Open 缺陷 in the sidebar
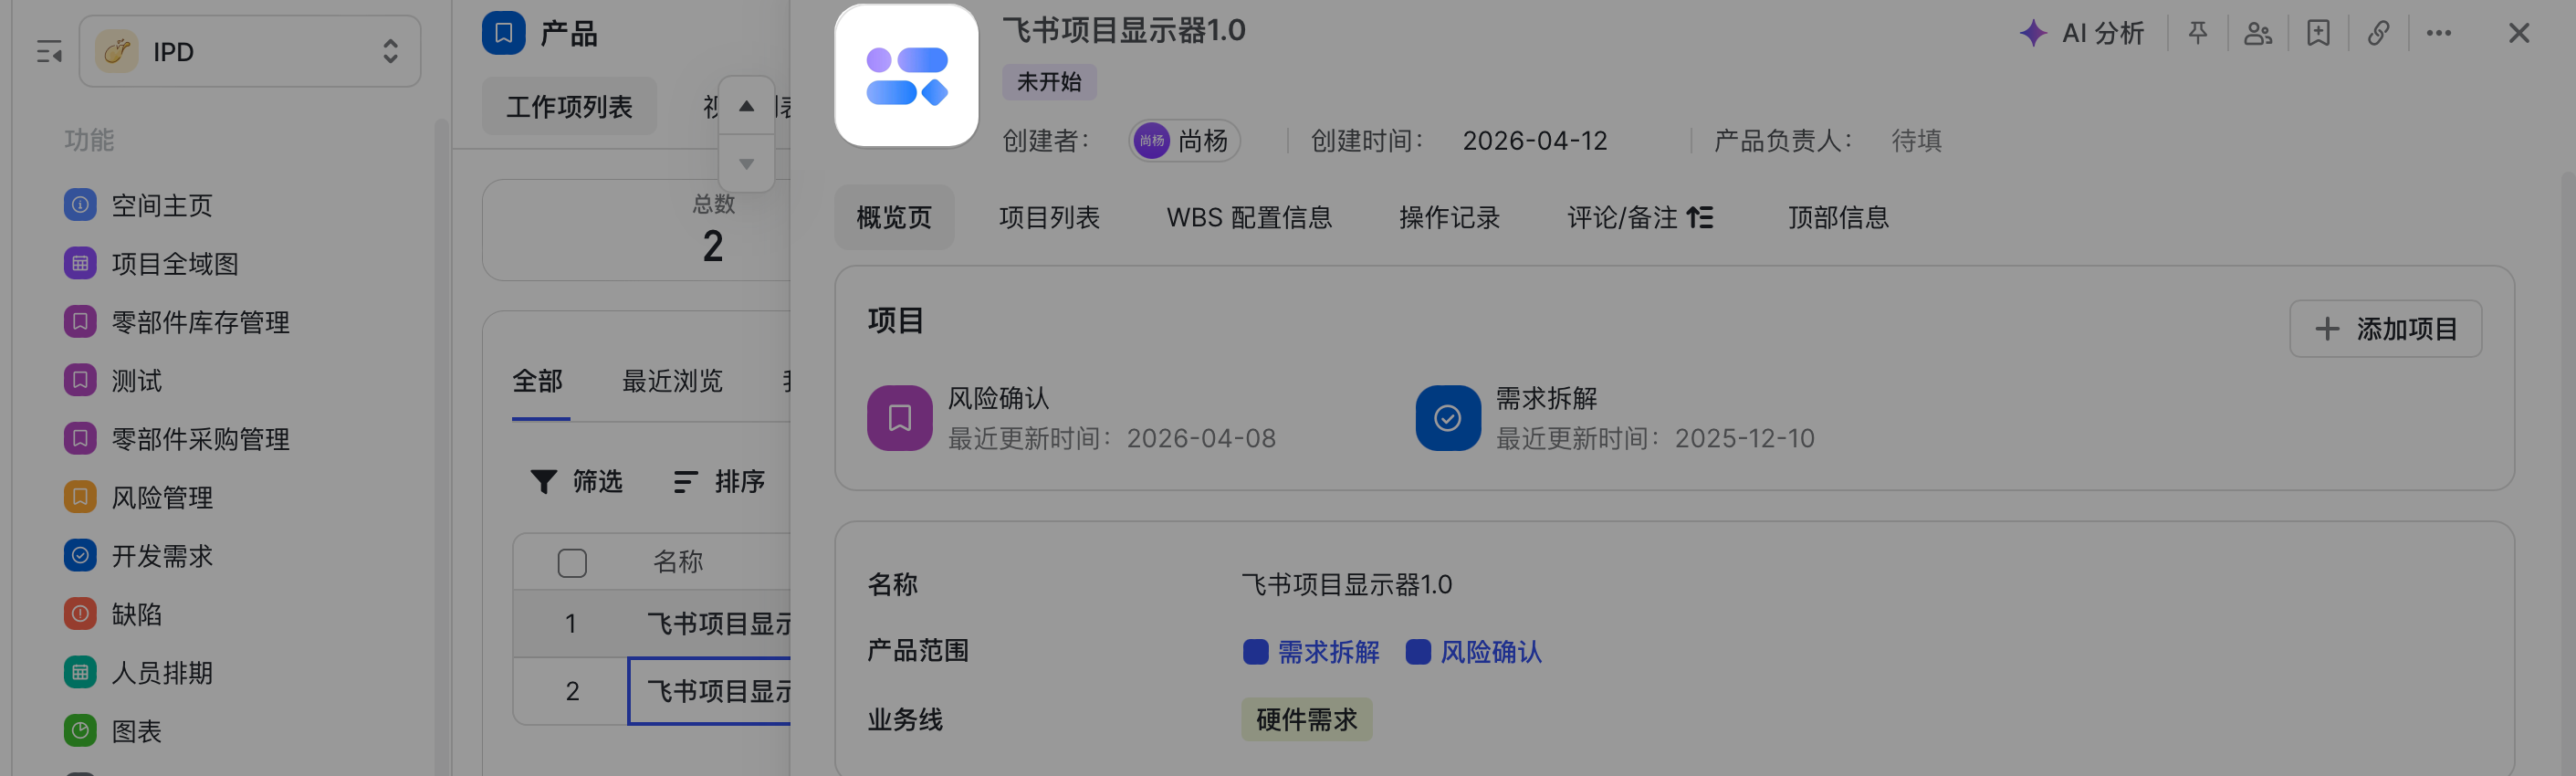Screen dimensions: 2576x776 point(137,614)
